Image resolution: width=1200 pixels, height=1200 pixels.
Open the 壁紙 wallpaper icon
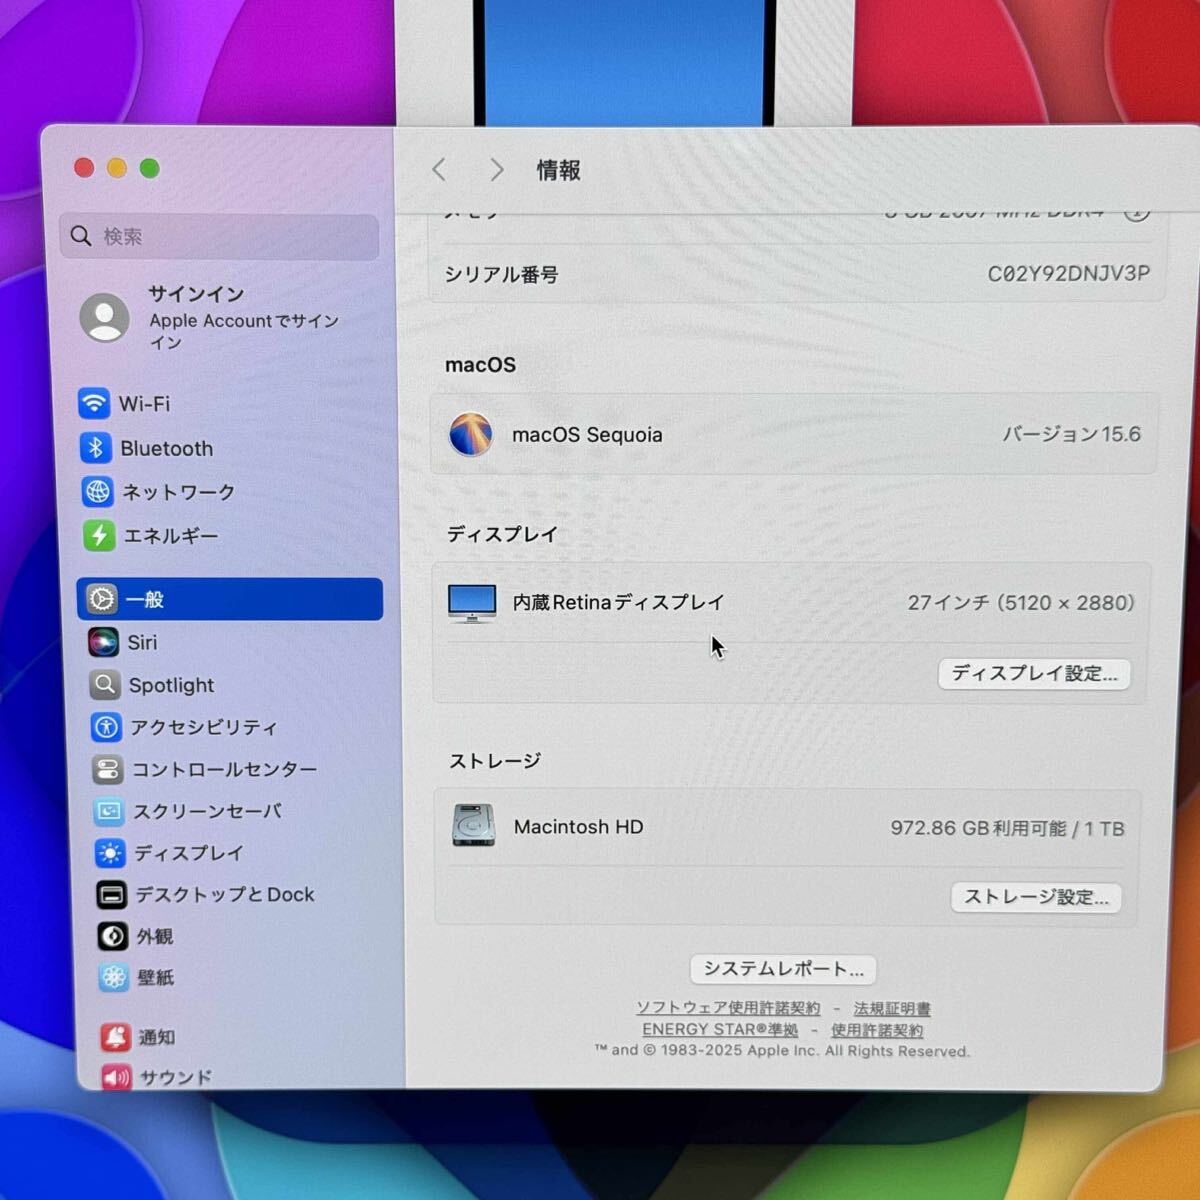(114, 978)
